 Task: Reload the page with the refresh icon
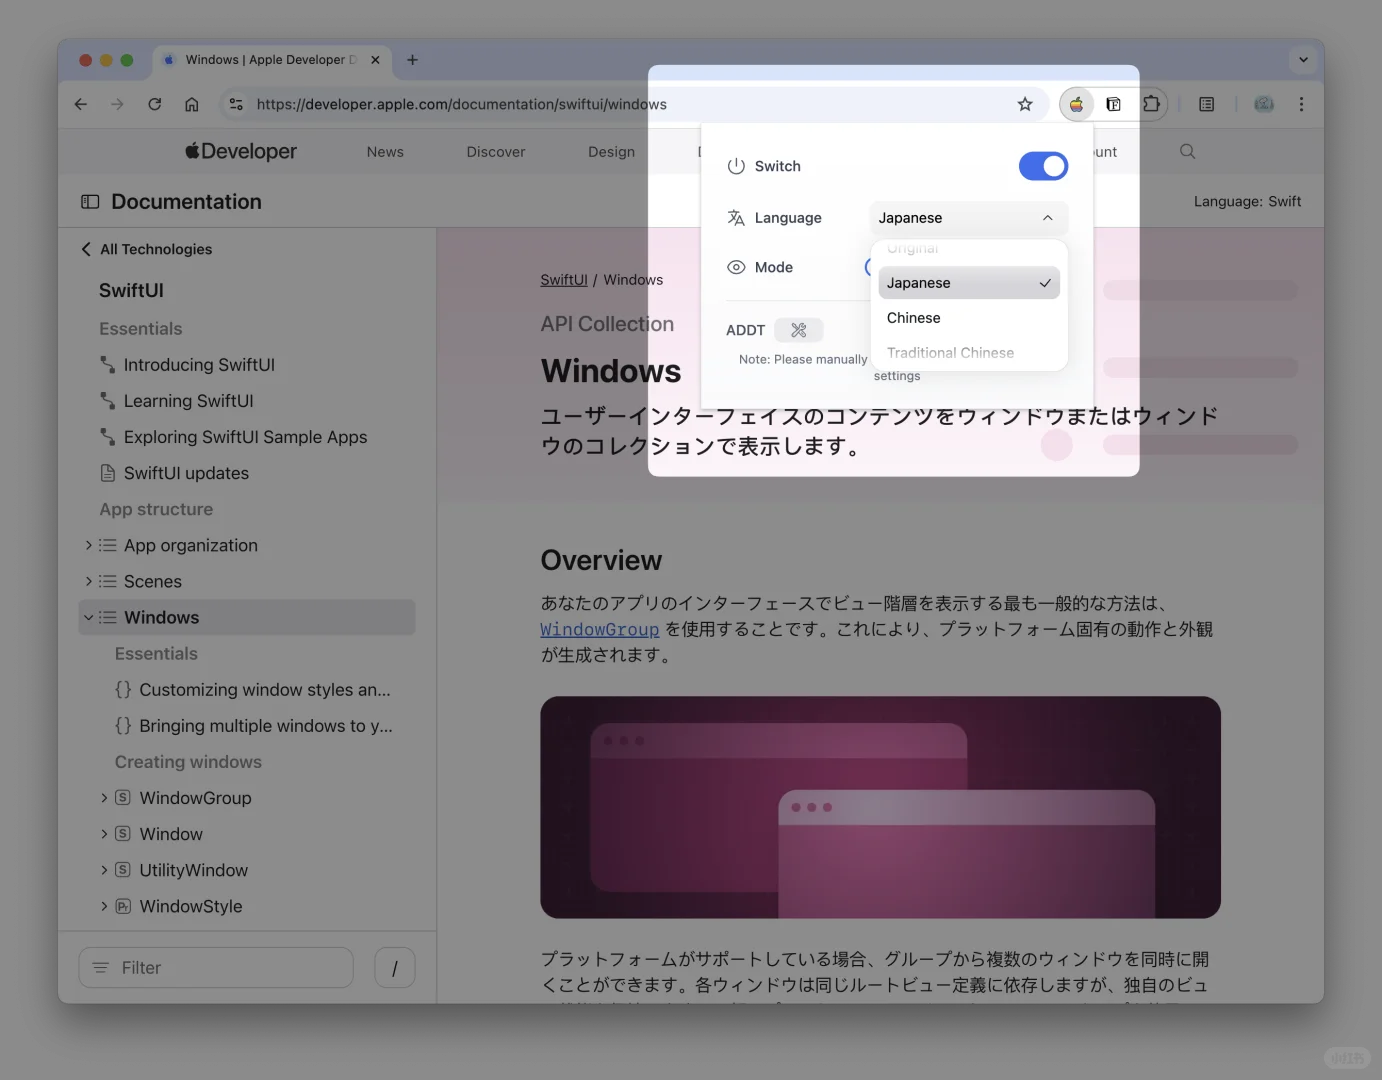(154, 104)
